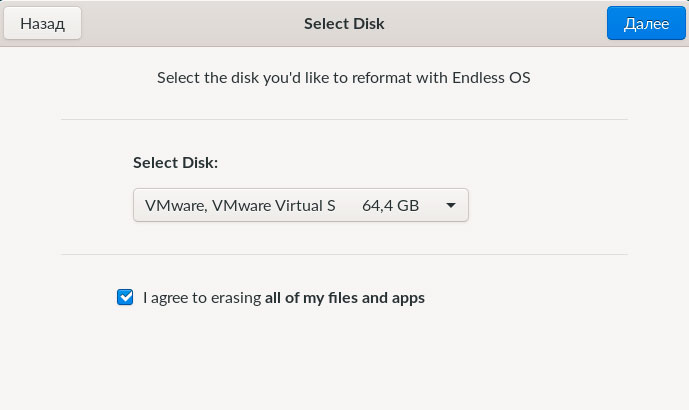
Task: Open the Select Disk combo box
Action: pyautogui.click(x=300, y=205)
